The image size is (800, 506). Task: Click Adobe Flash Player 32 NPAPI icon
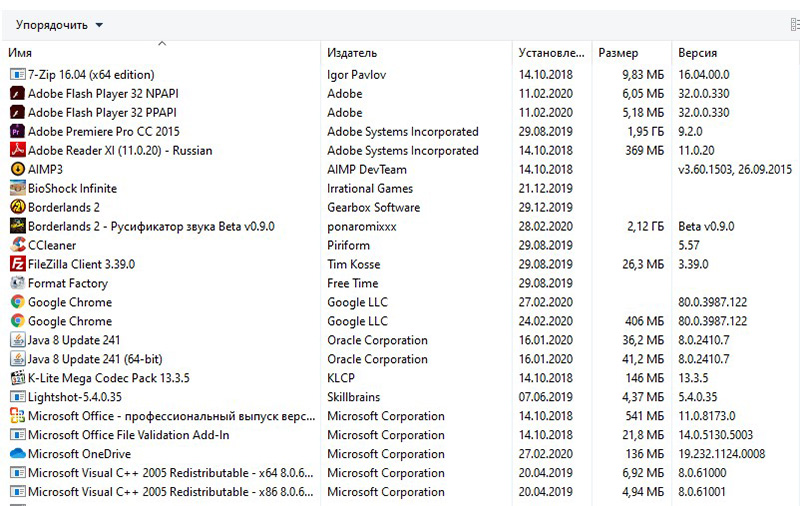click(17, 93)
